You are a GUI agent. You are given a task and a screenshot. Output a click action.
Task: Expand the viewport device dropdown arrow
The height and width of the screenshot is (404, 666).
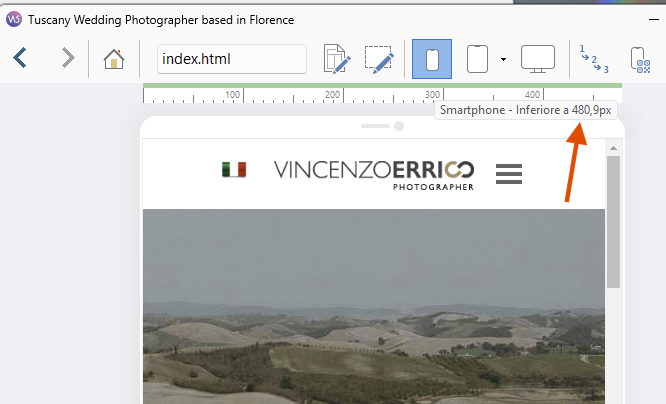(503, 60)
